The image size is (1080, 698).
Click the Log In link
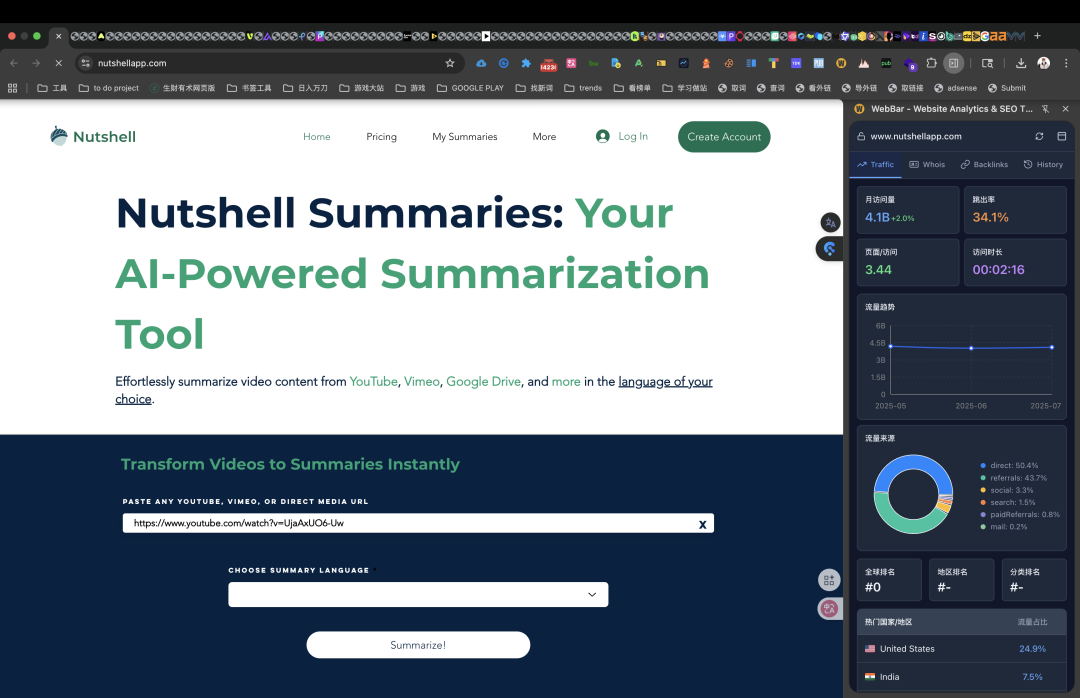(622, 136)
